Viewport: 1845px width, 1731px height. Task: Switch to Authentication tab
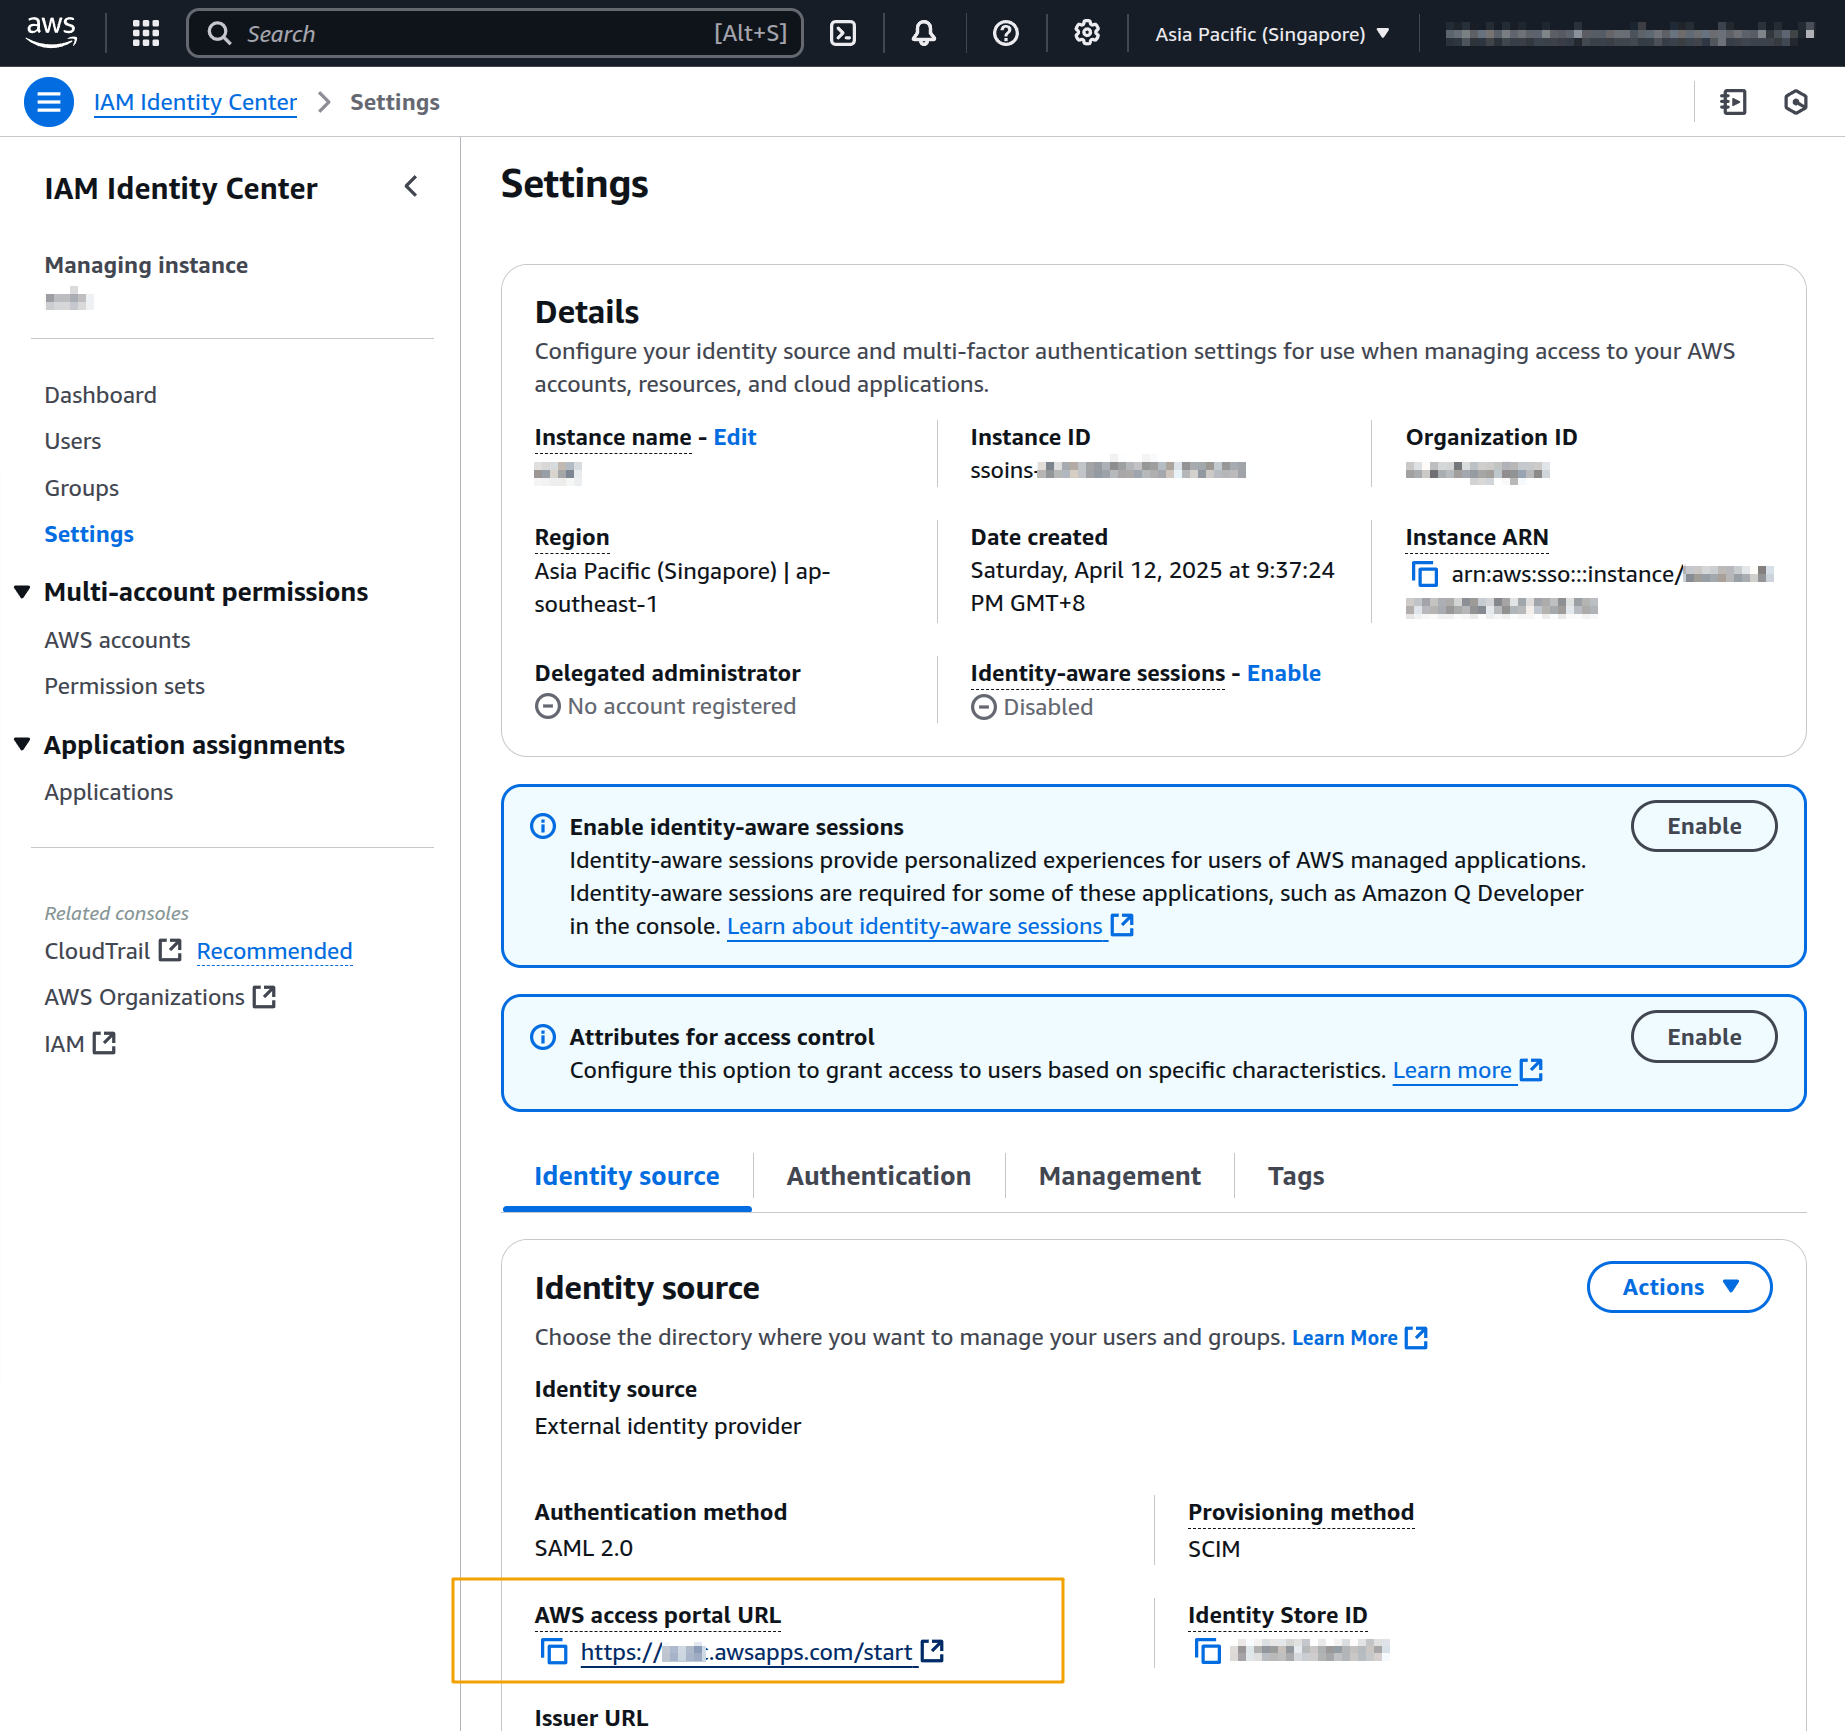click(879, 1176)
